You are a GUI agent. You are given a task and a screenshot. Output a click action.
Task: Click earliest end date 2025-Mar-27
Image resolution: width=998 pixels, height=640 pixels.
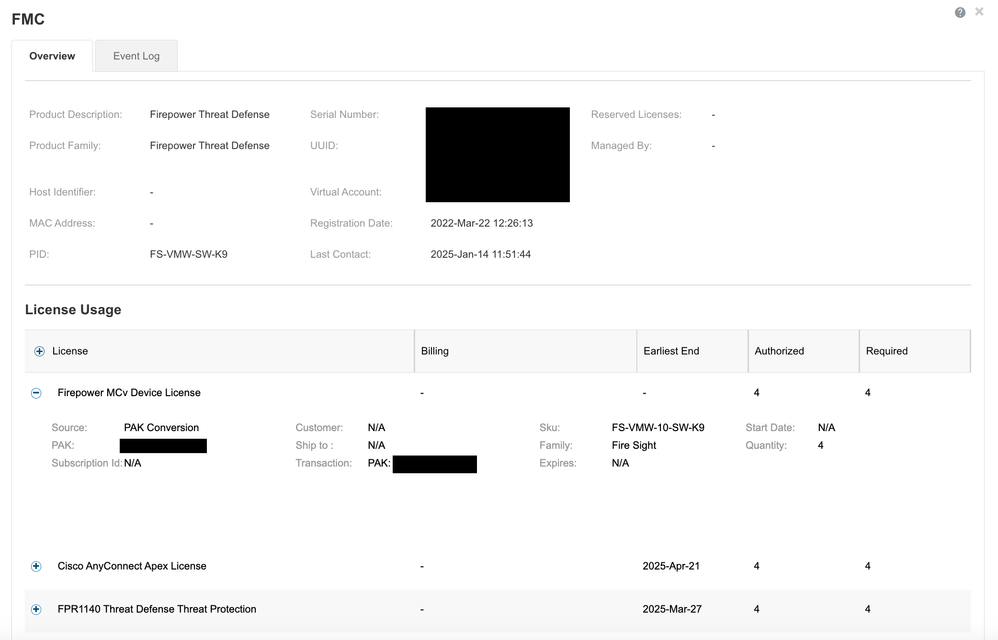[x=672, y=609]
